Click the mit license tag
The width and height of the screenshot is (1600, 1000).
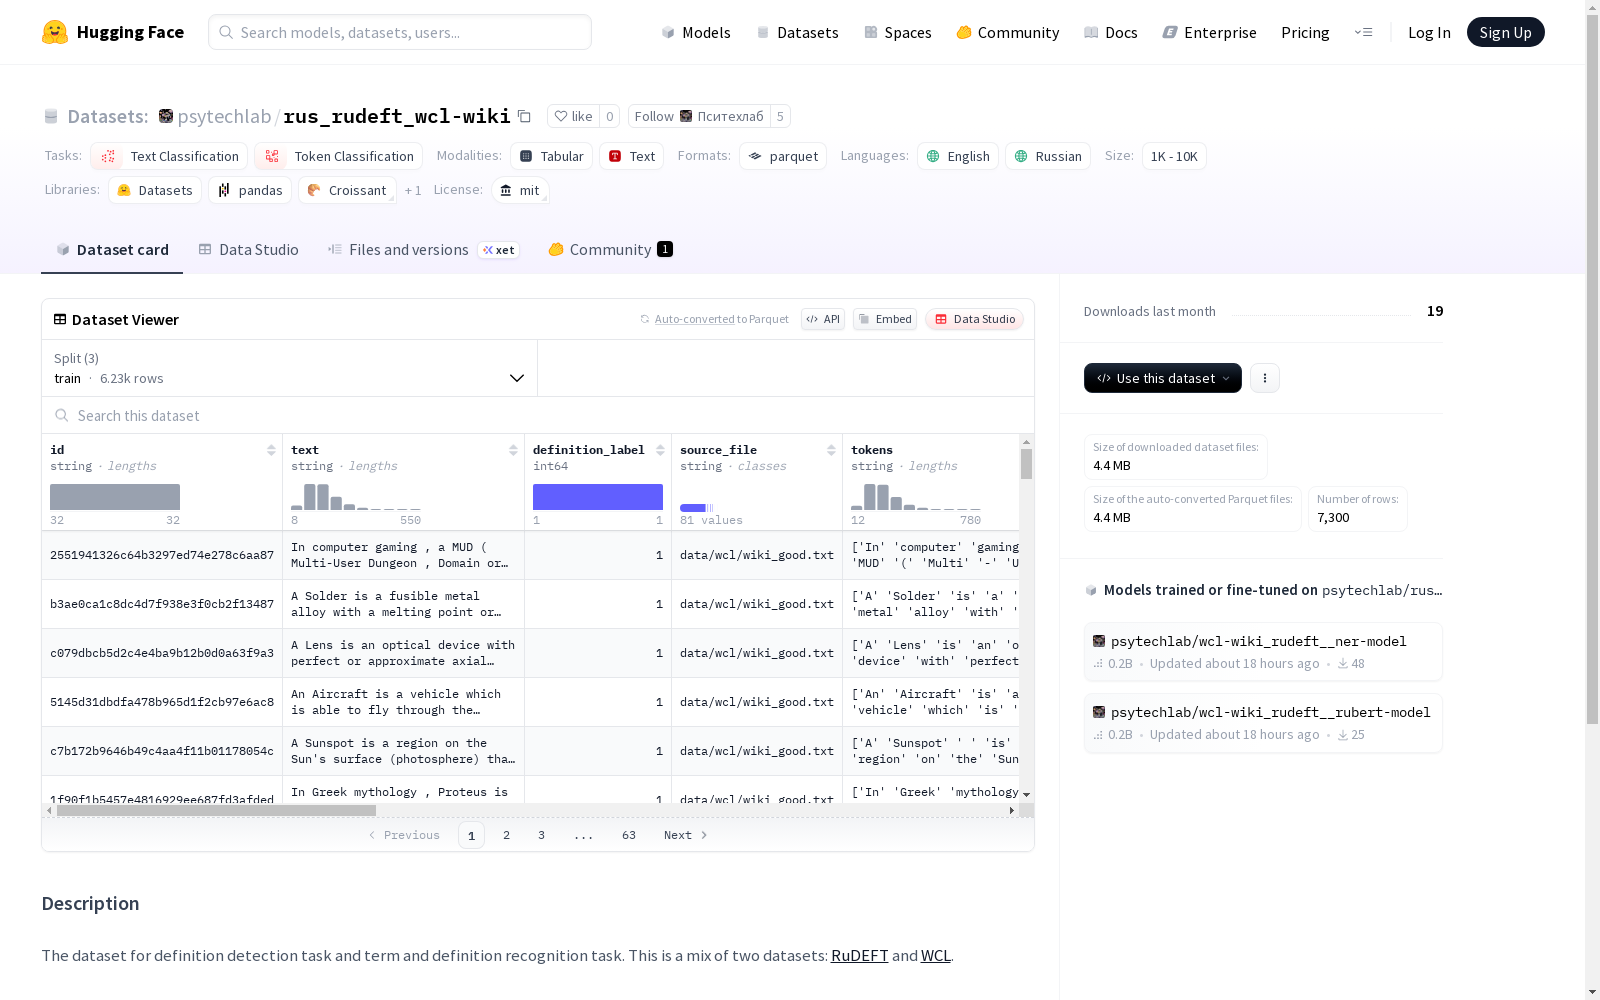pyautogui.click(x=520, y=190)
